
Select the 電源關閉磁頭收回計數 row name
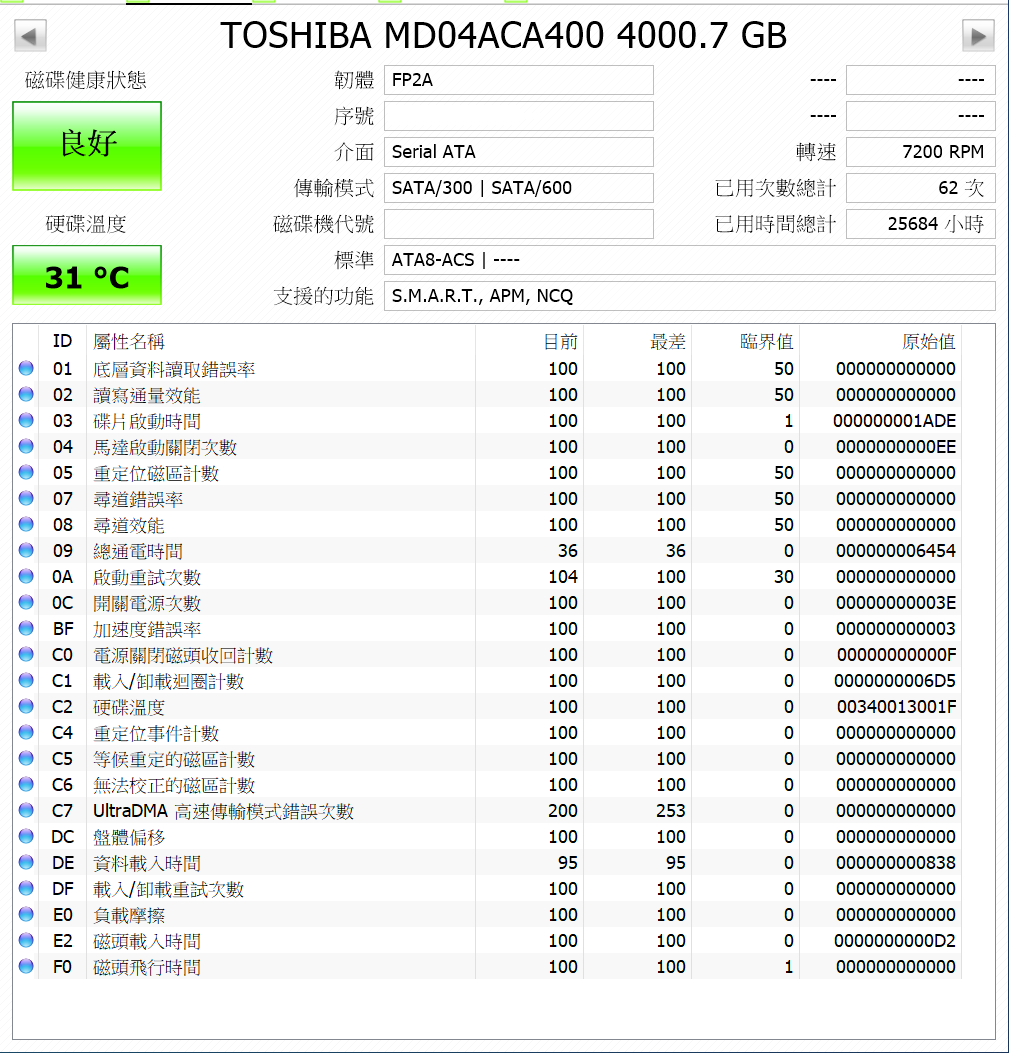[x=183, y=655]
